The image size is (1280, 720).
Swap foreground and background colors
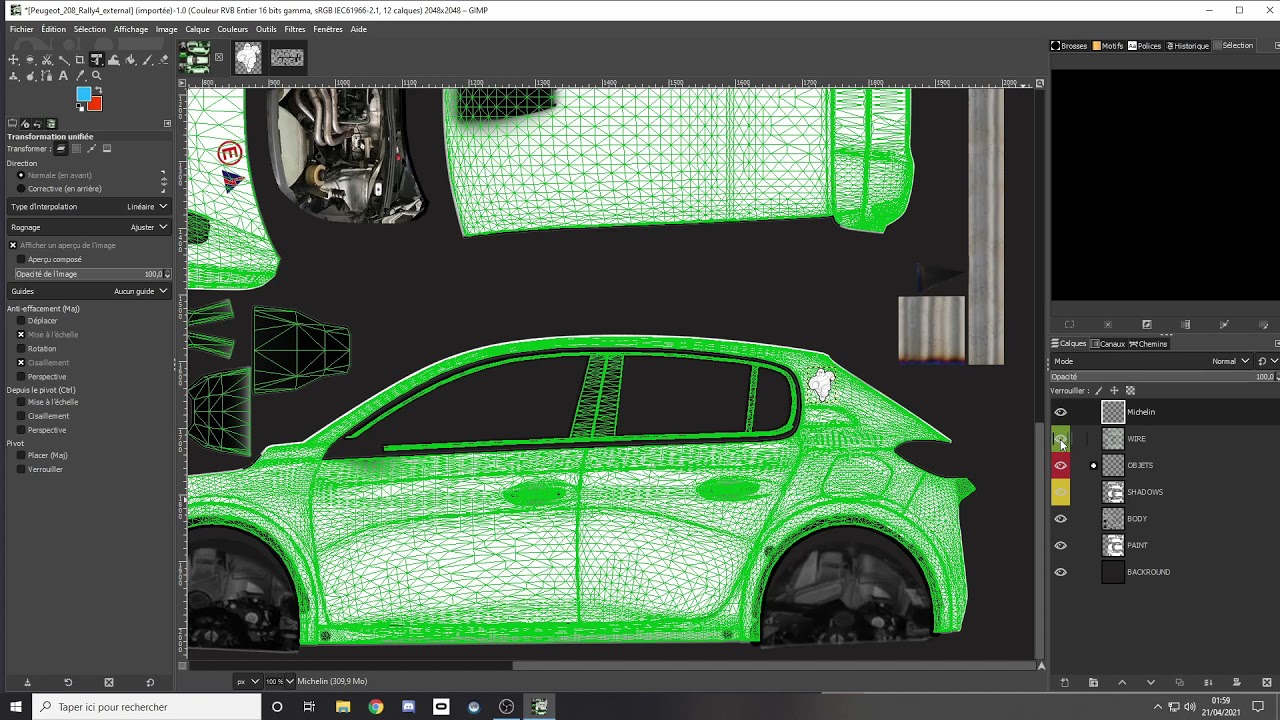click(99, 90)
